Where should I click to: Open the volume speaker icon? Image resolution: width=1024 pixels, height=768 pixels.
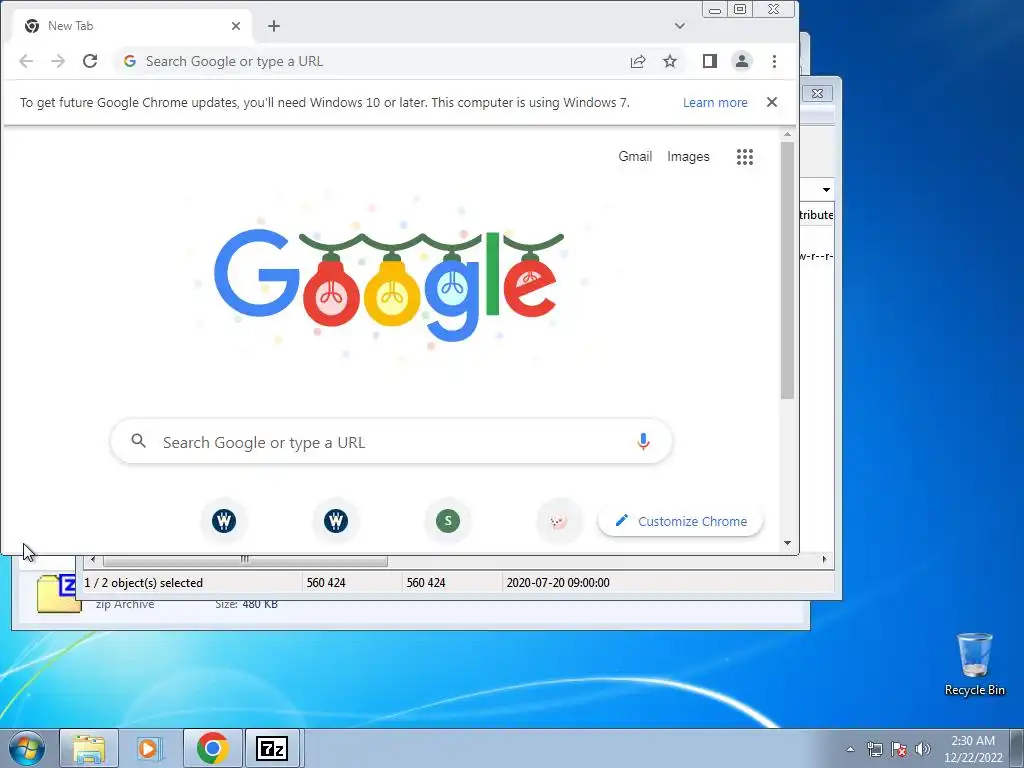pyautogui.click(x=923, y=749)
